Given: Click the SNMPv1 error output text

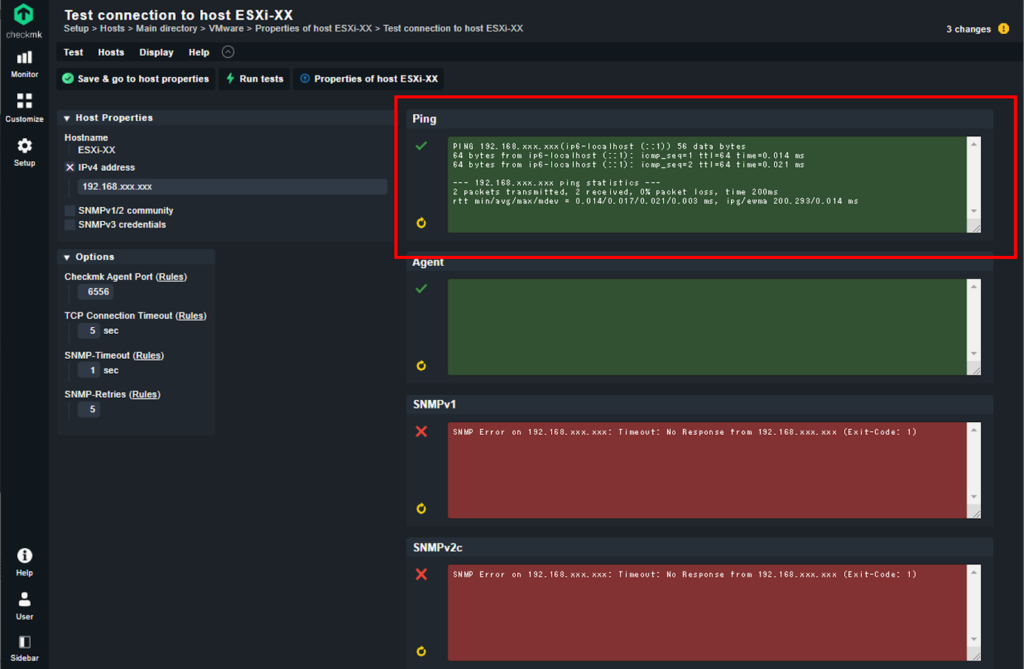Looking at the screenshot, I should click(x=684, y=432).
